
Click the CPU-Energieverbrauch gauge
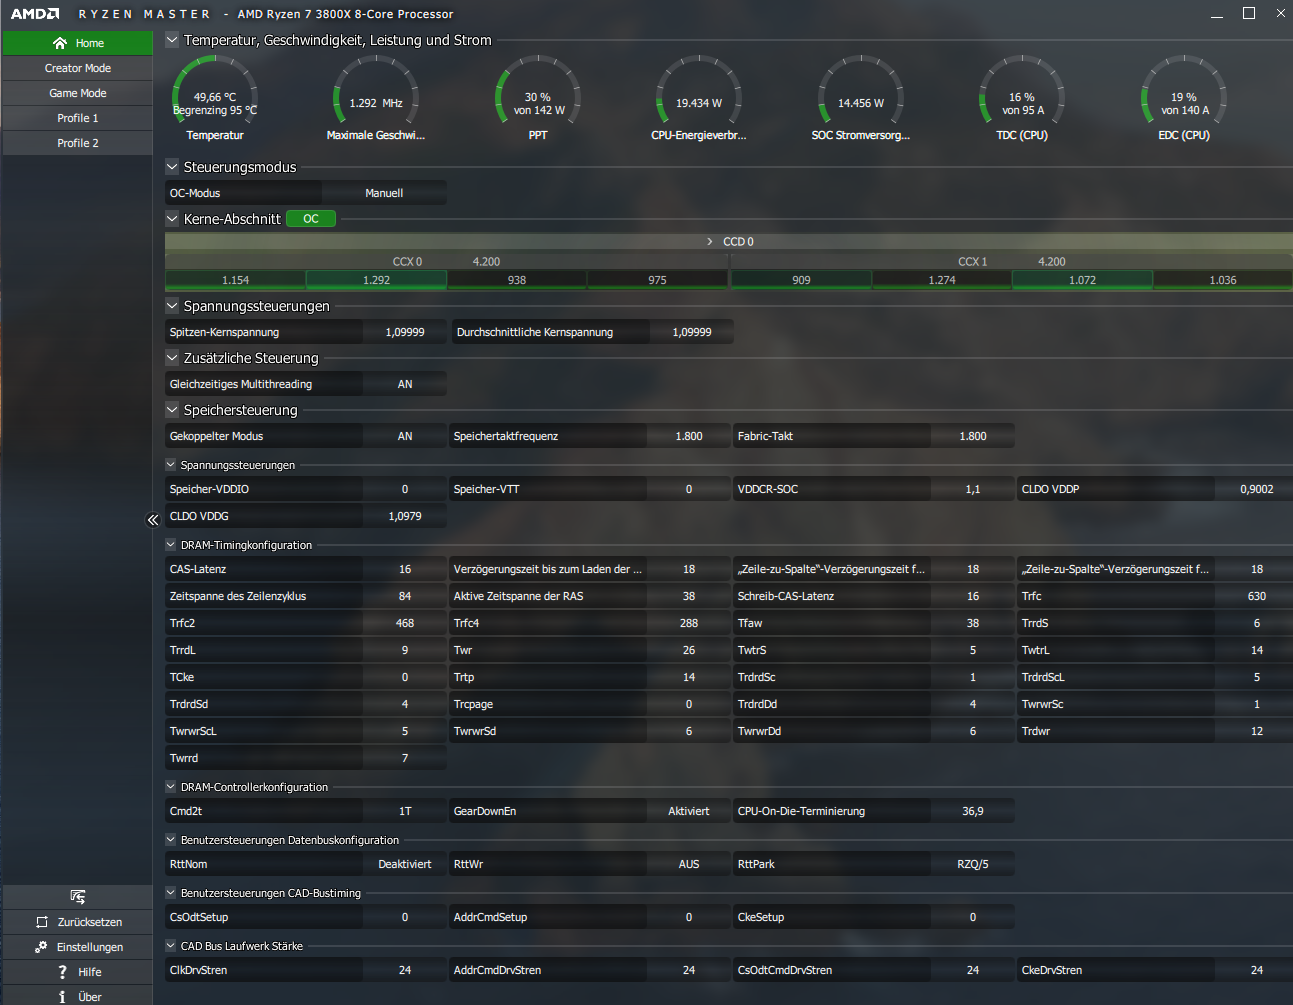(699, 98)
